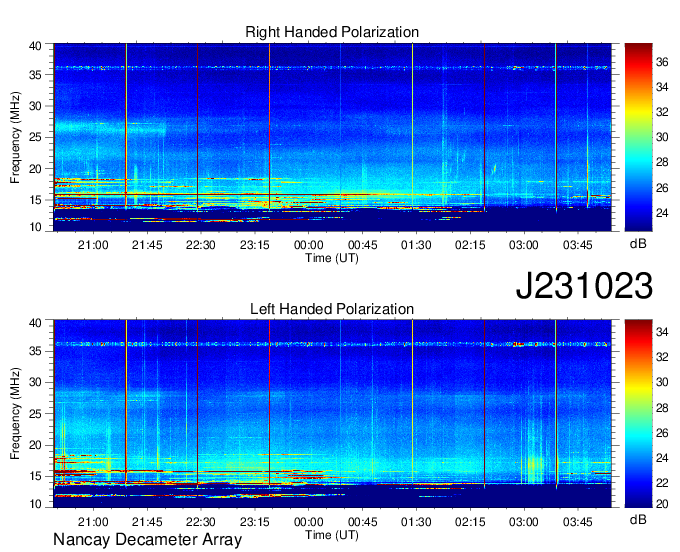680x552 pixels.
Task: Click the 34 value on lower colorbar
Action: tap(662, 332)
